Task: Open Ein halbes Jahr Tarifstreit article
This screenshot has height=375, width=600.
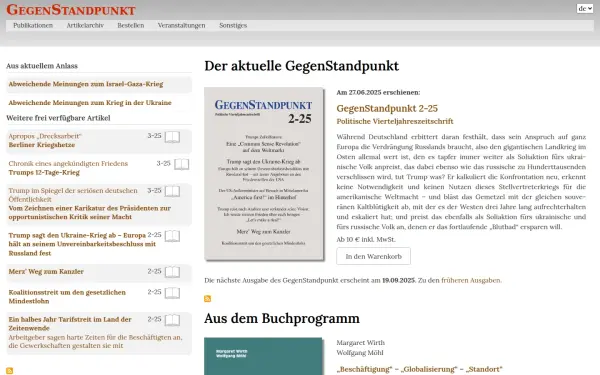Action: coord(70,324)
